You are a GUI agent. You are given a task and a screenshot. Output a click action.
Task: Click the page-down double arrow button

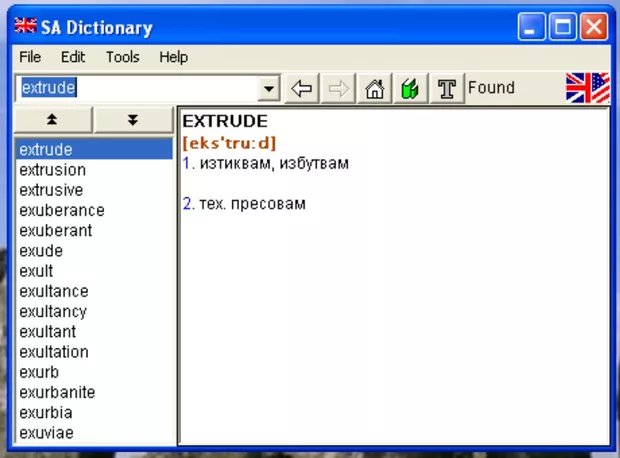point(133,119)
